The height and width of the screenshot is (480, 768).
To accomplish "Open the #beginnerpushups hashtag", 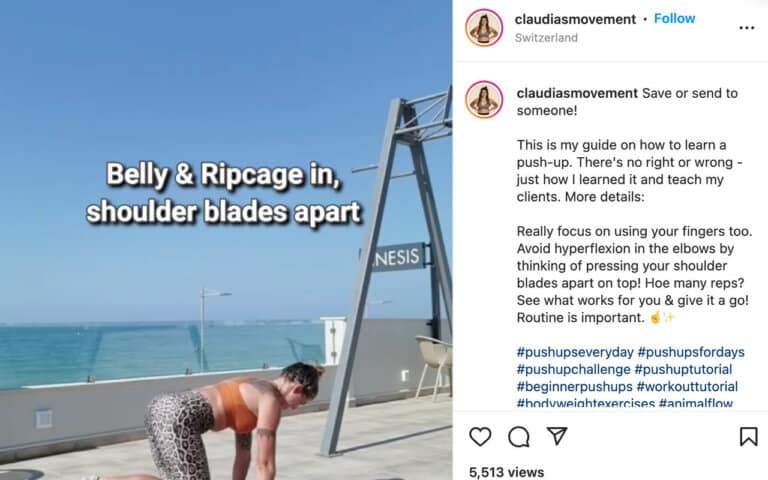I will pos(575,386).
